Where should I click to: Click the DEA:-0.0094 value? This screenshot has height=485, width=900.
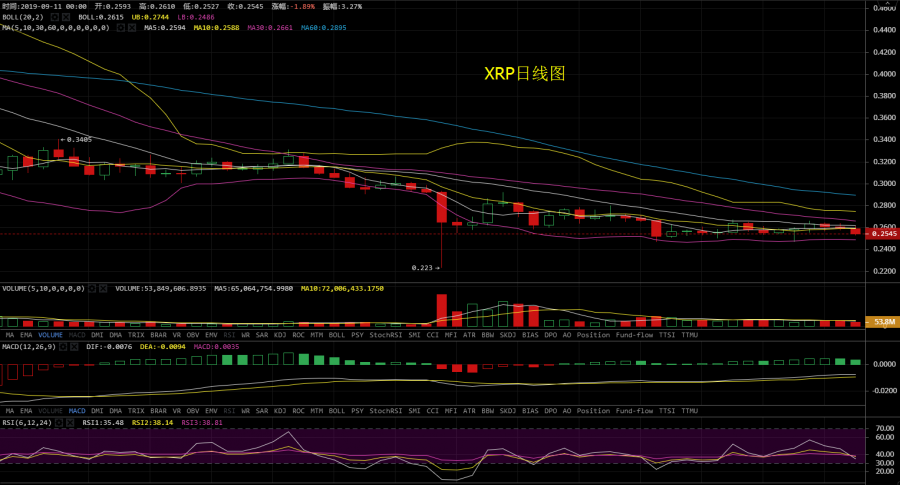(162, 347)
